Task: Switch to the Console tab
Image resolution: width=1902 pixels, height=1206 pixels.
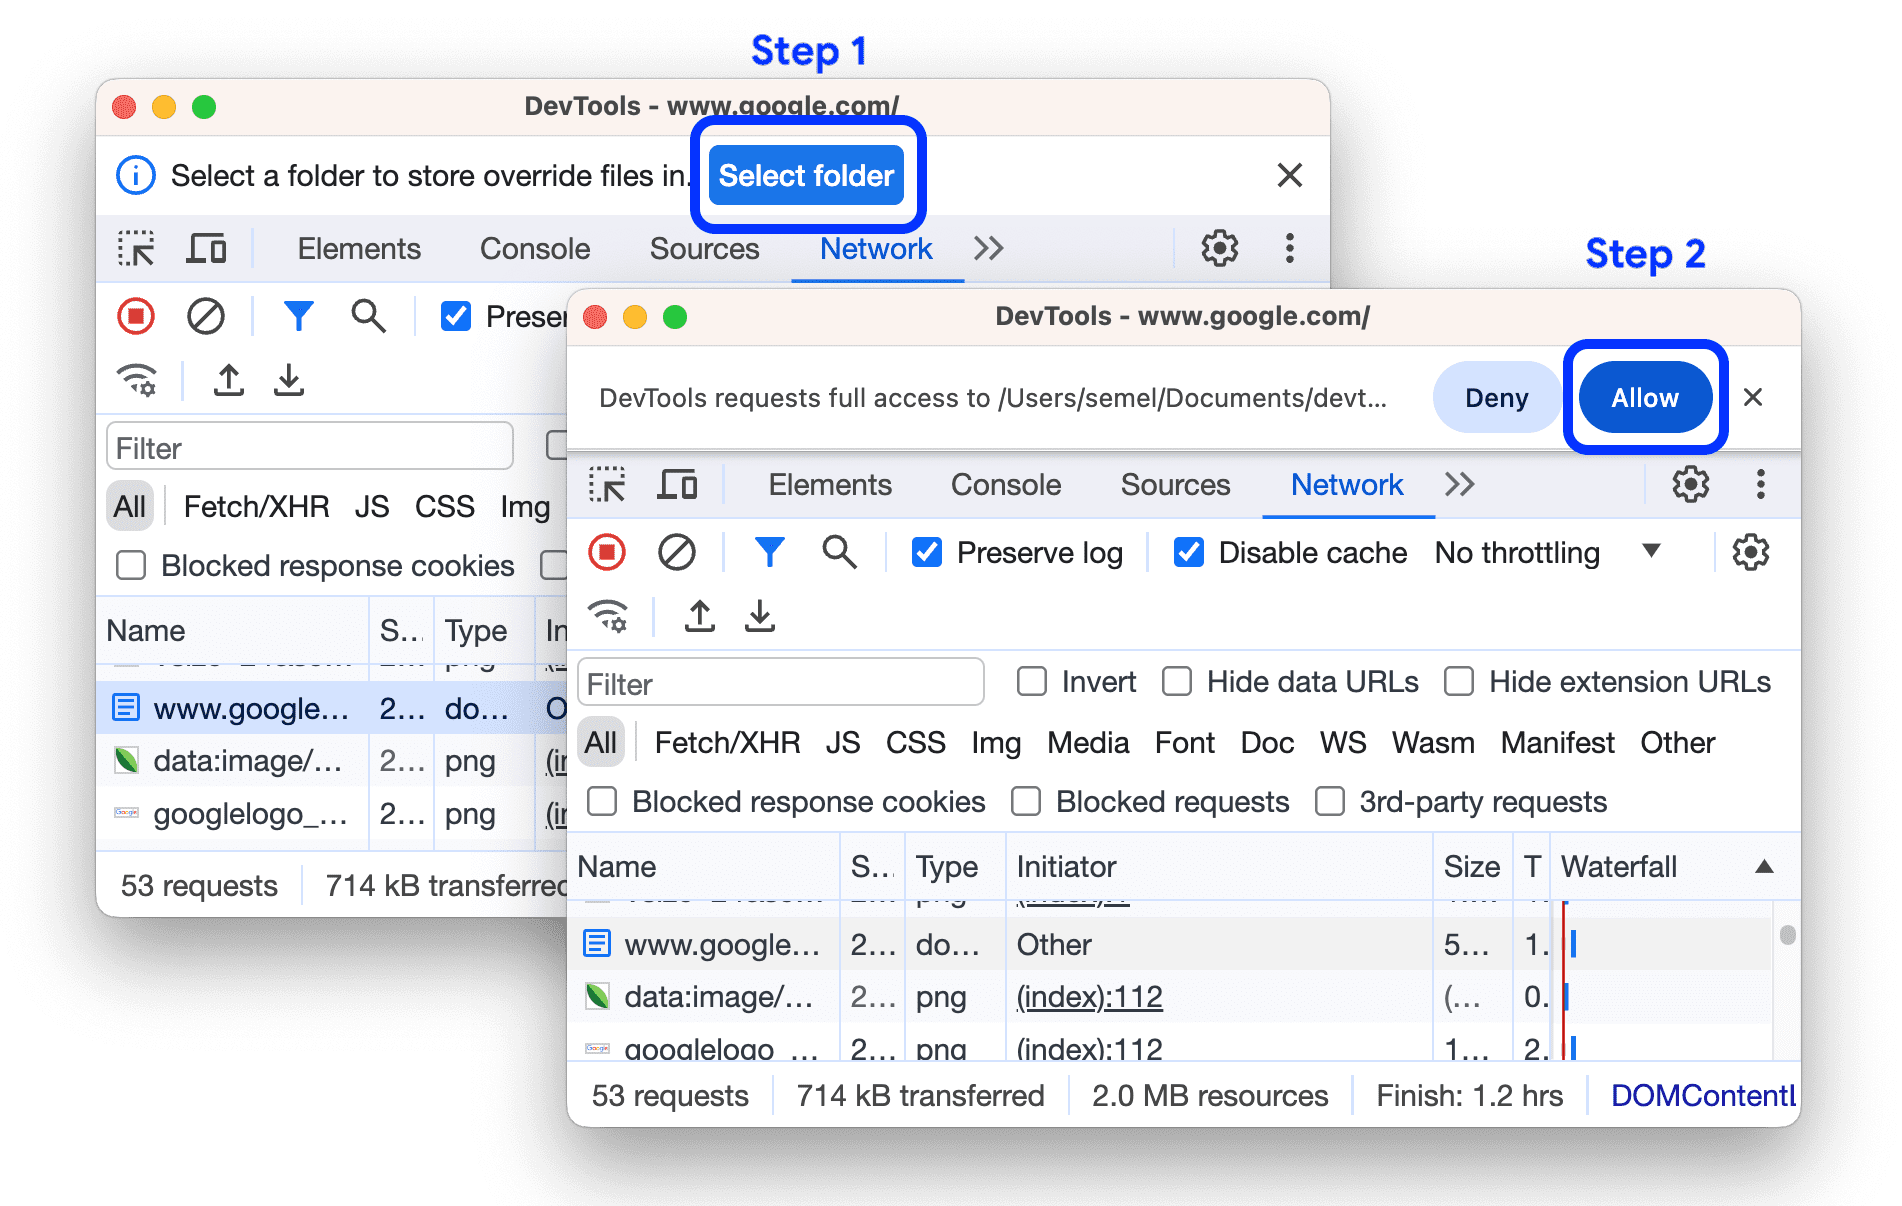Action: click(1005, 485)
